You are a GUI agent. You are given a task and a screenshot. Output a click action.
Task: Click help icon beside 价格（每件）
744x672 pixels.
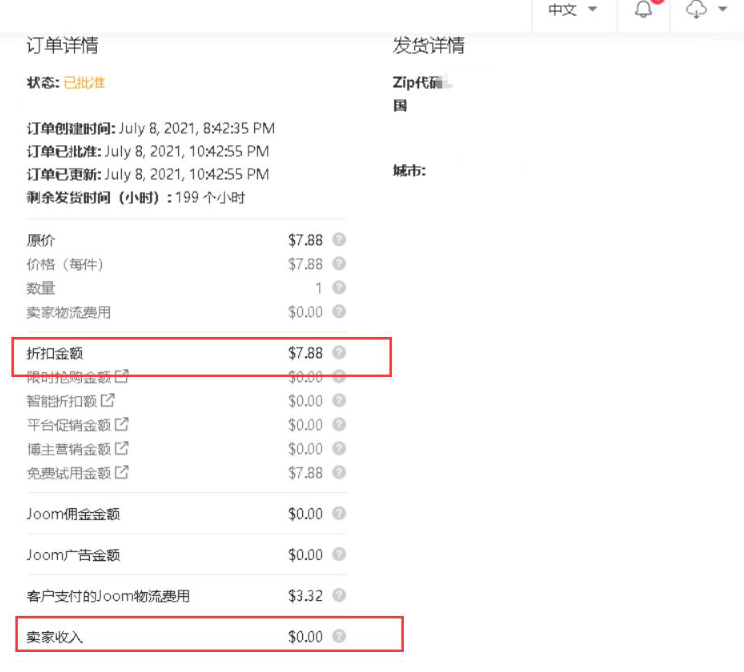(x=339, y=264)
